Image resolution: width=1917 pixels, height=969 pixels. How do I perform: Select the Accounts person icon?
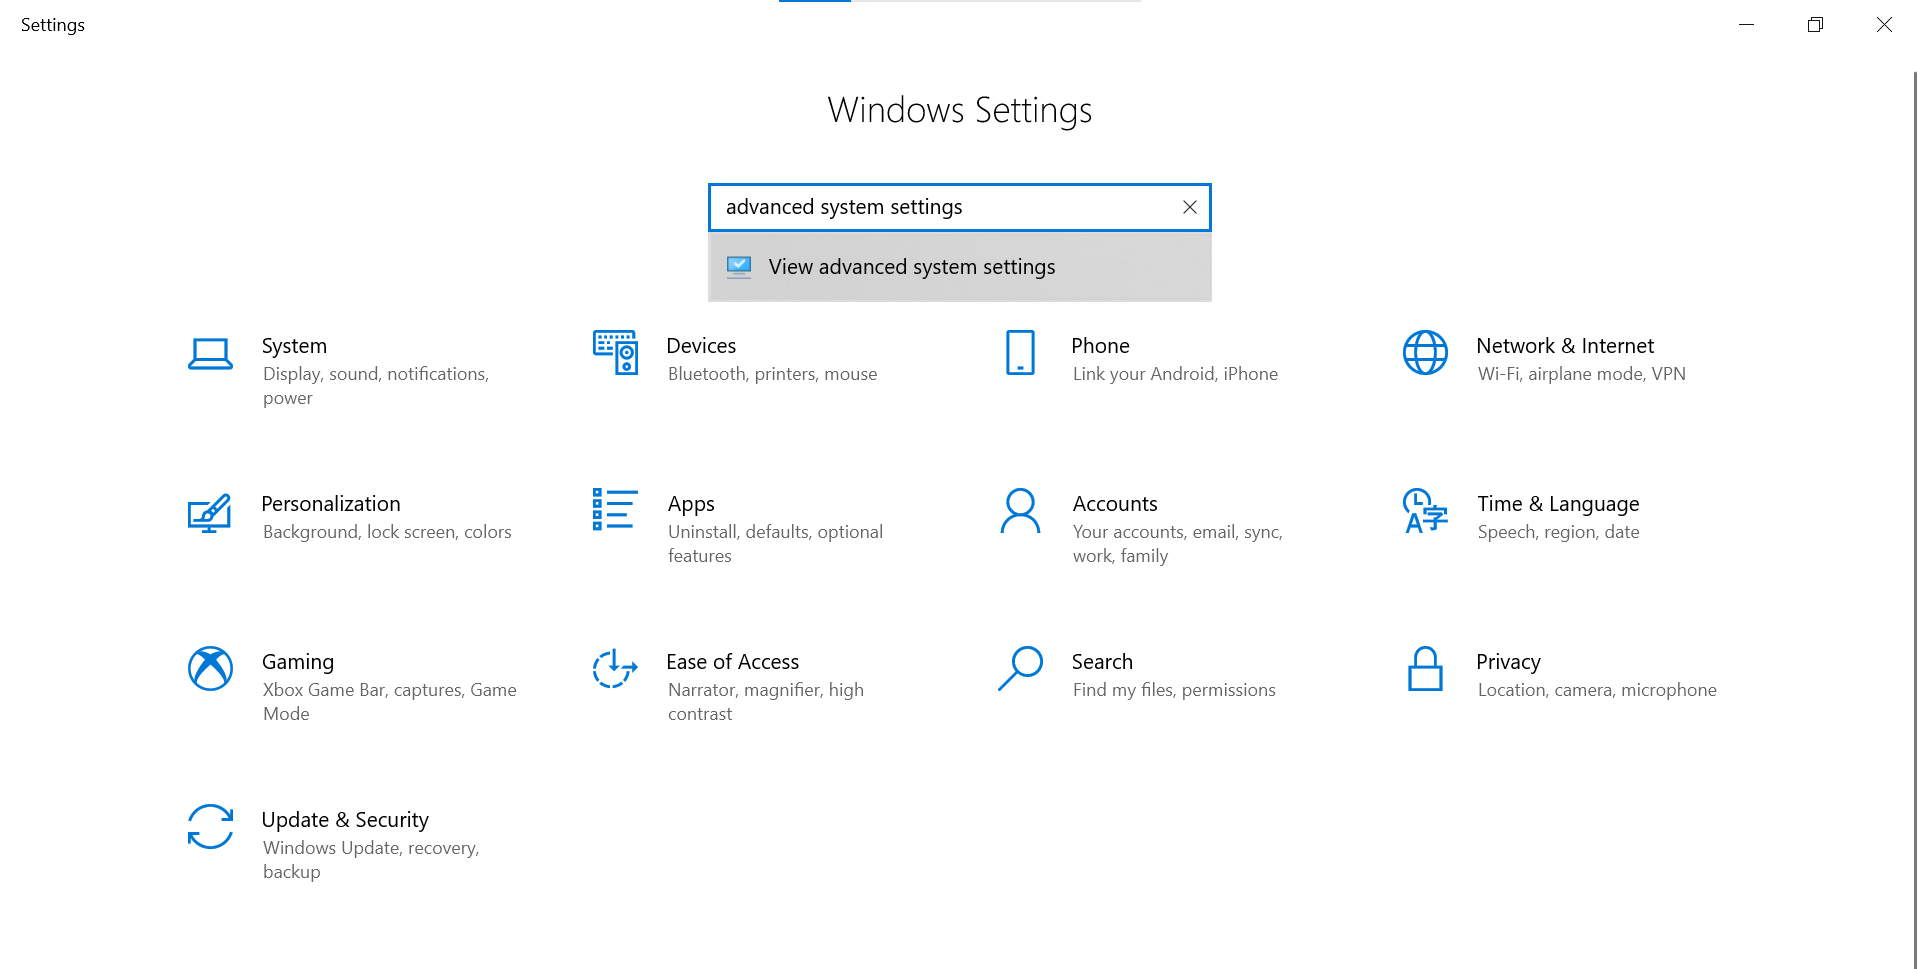(1020, 511)
